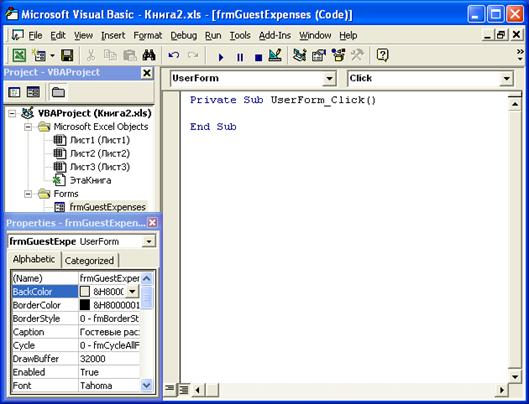Click the Help question mark icon
Image resolution: width=529 pixels, height=404 pixels.
coord(383,55)
